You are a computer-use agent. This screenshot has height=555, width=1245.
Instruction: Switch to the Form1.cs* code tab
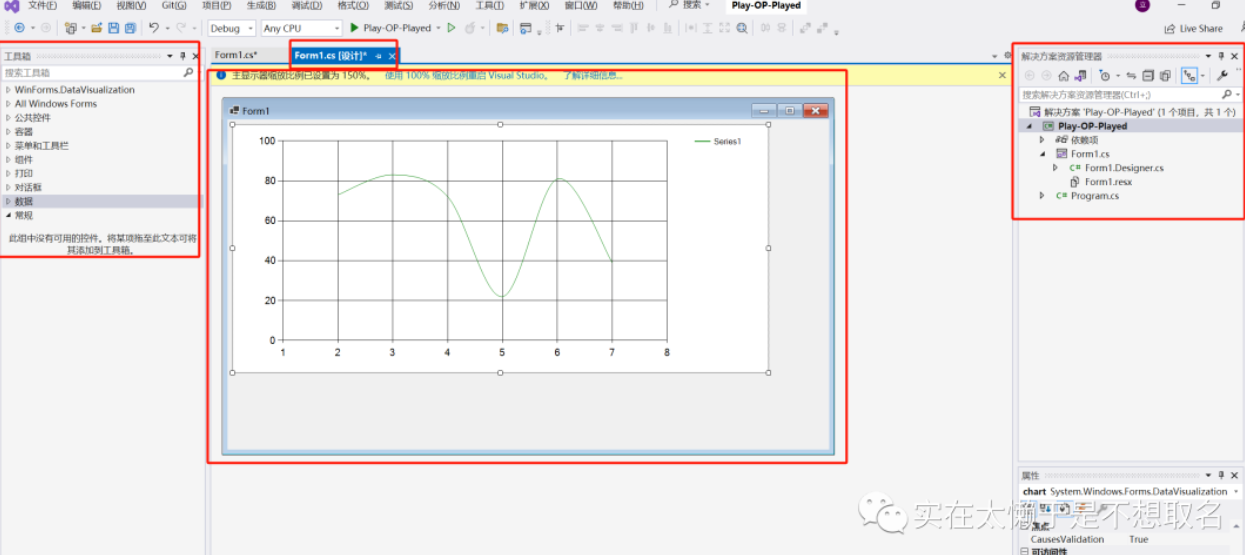click(236, 55)
